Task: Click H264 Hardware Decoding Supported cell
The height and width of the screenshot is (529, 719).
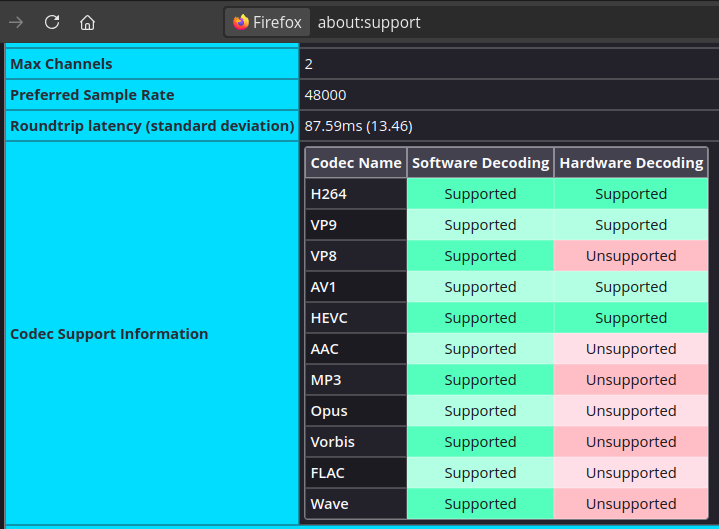Action: pyautogui.click(x=631, y=194)
